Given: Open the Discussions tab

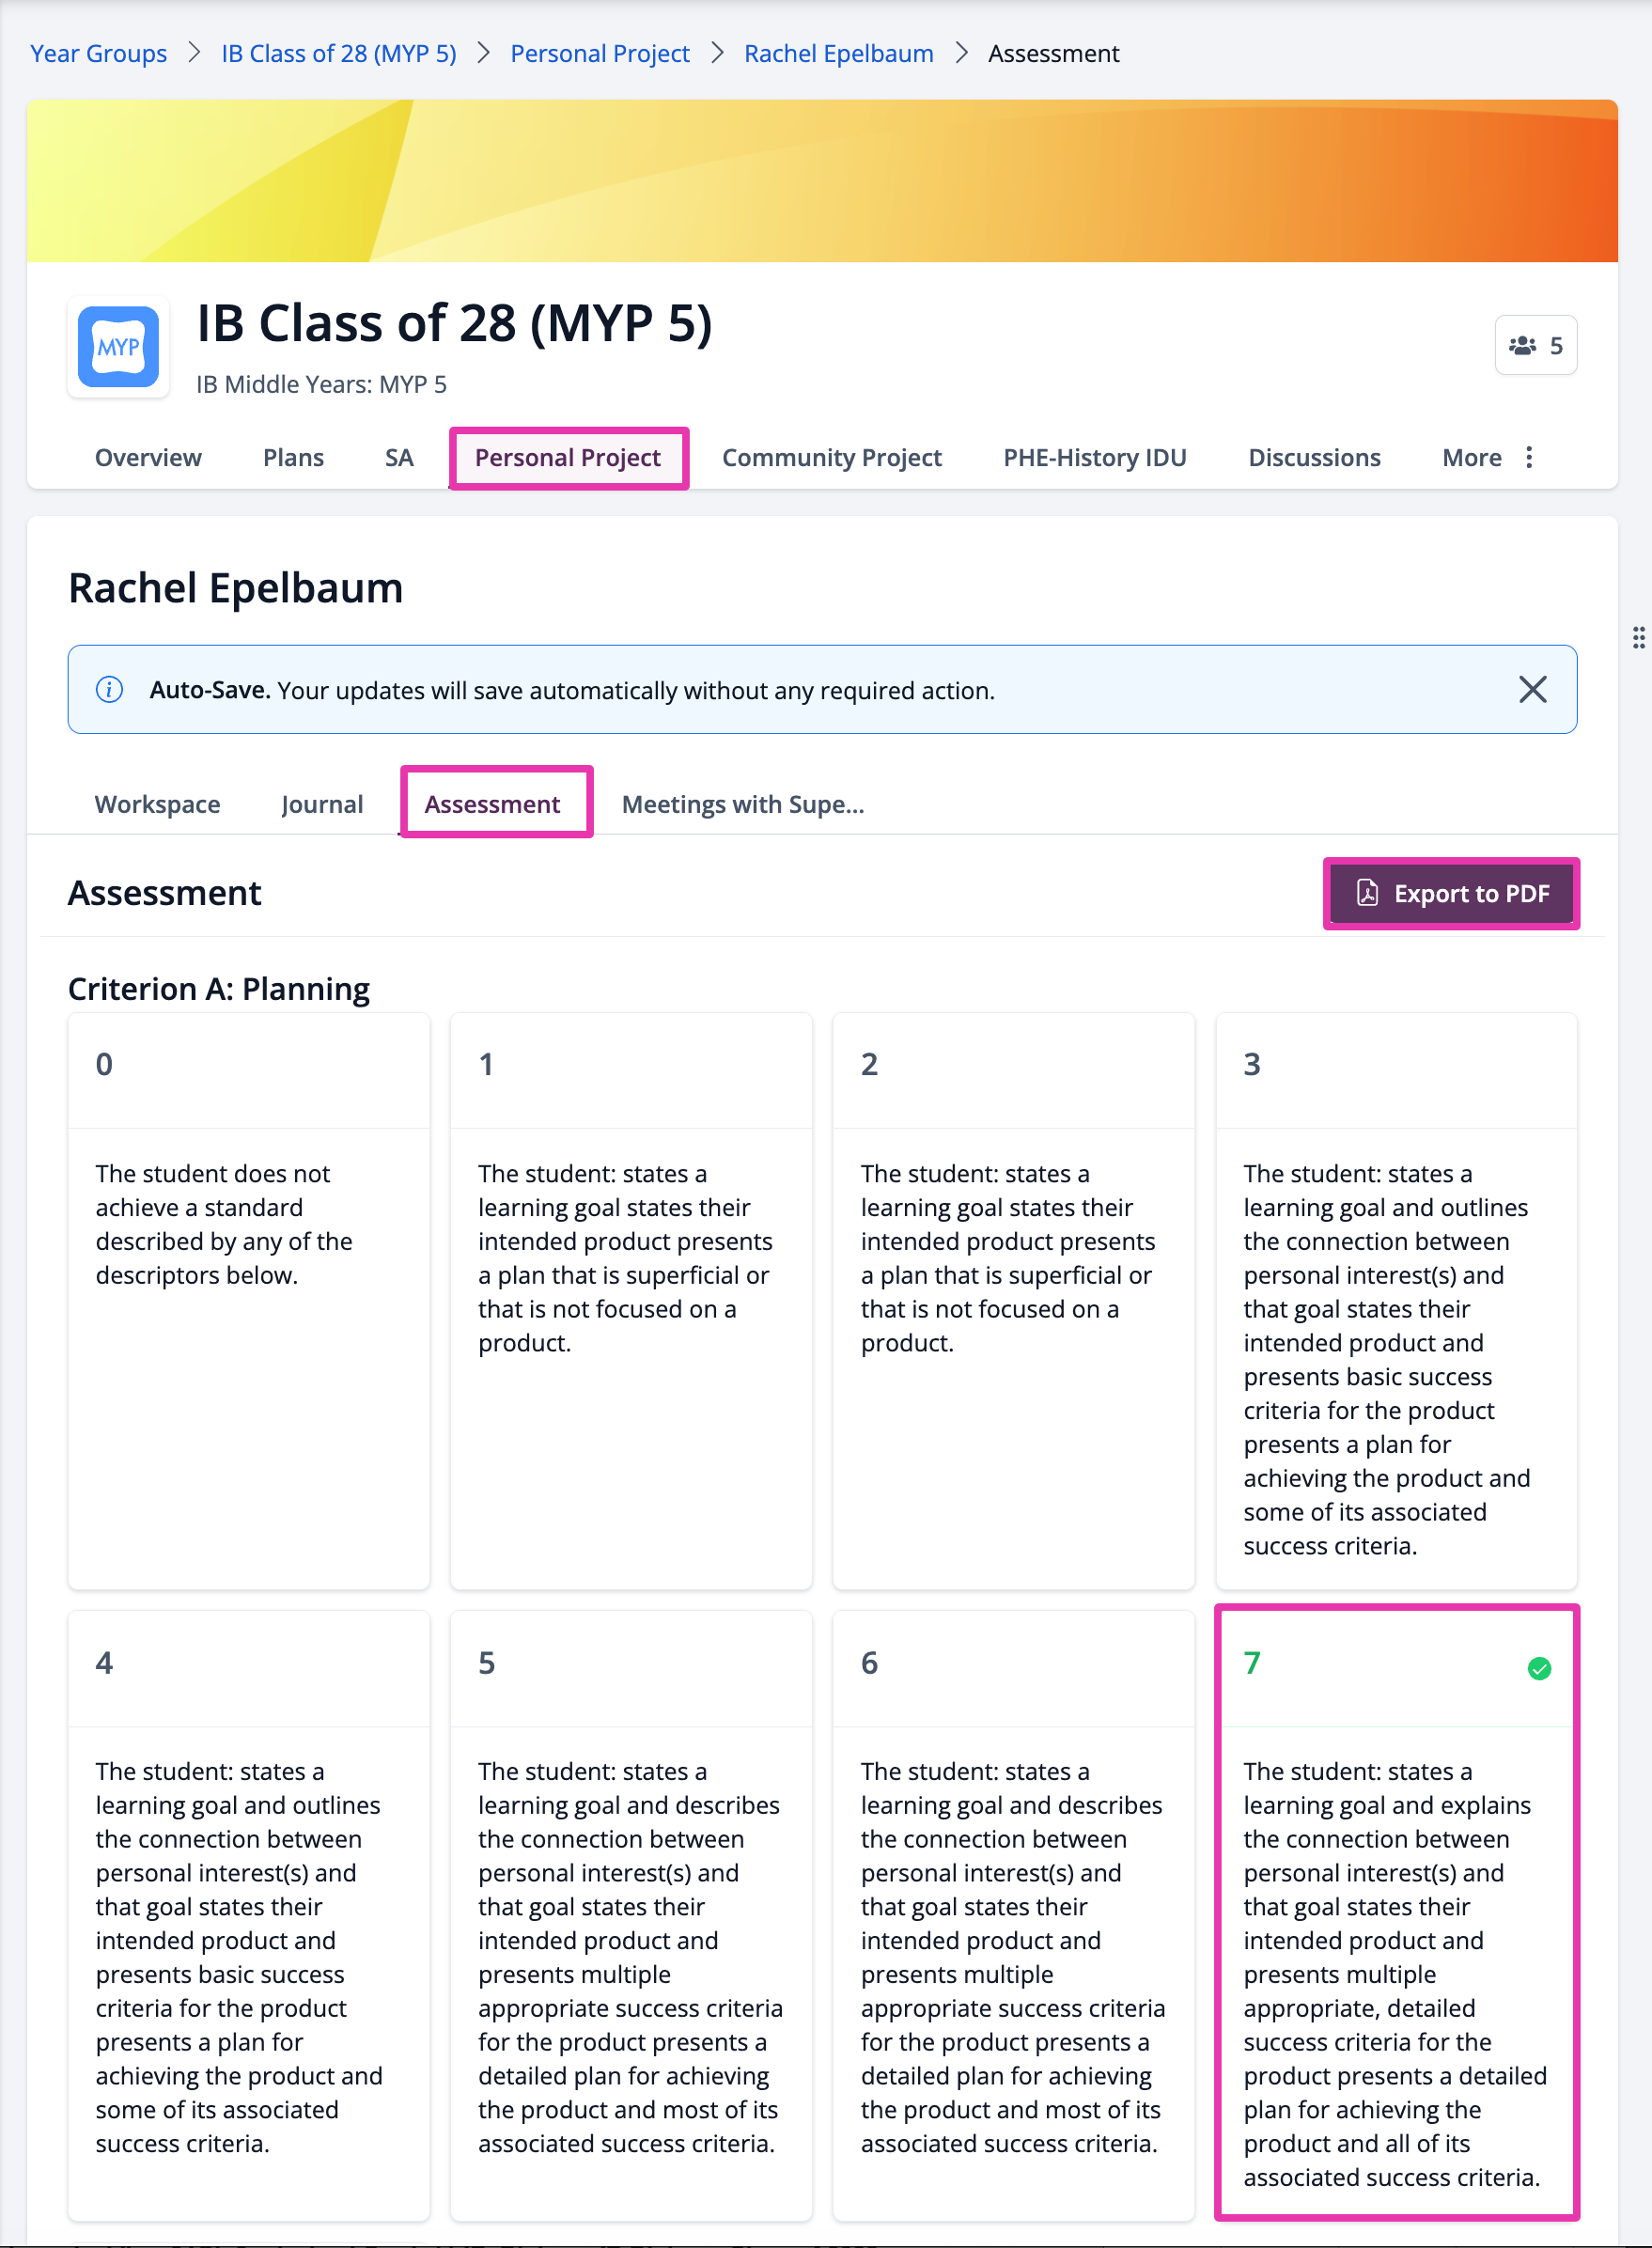Looking at the screenshot, I should pos(1314,458).
